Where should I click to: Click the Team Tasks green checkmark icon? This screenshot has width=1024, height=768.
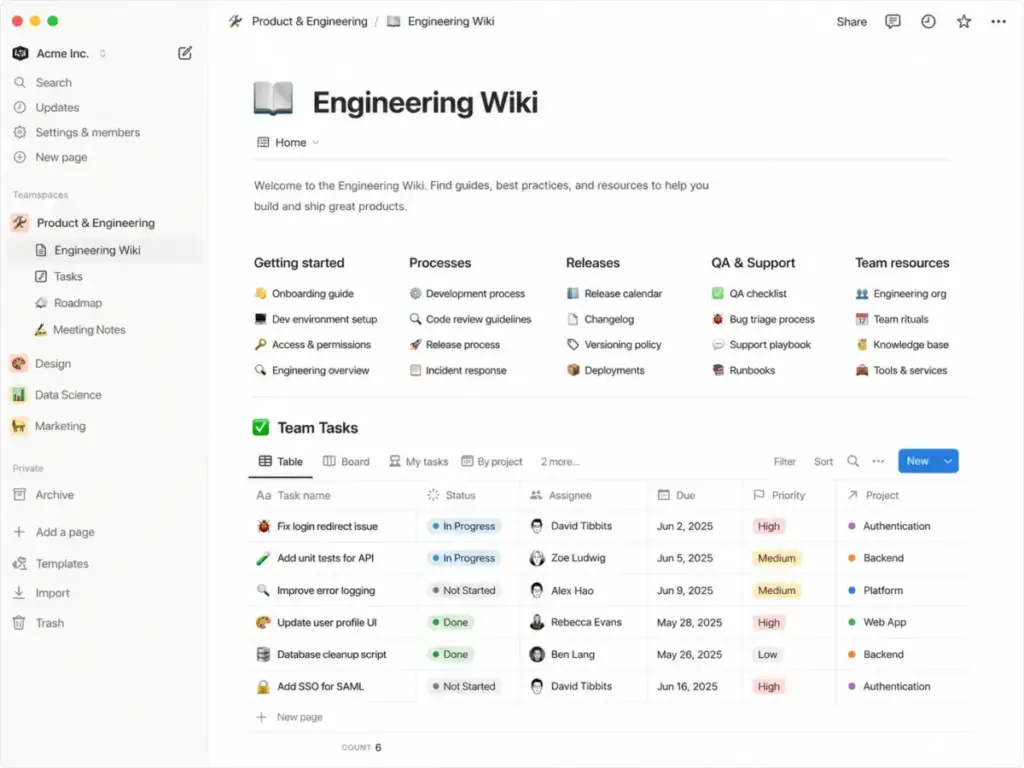(261, 428)
